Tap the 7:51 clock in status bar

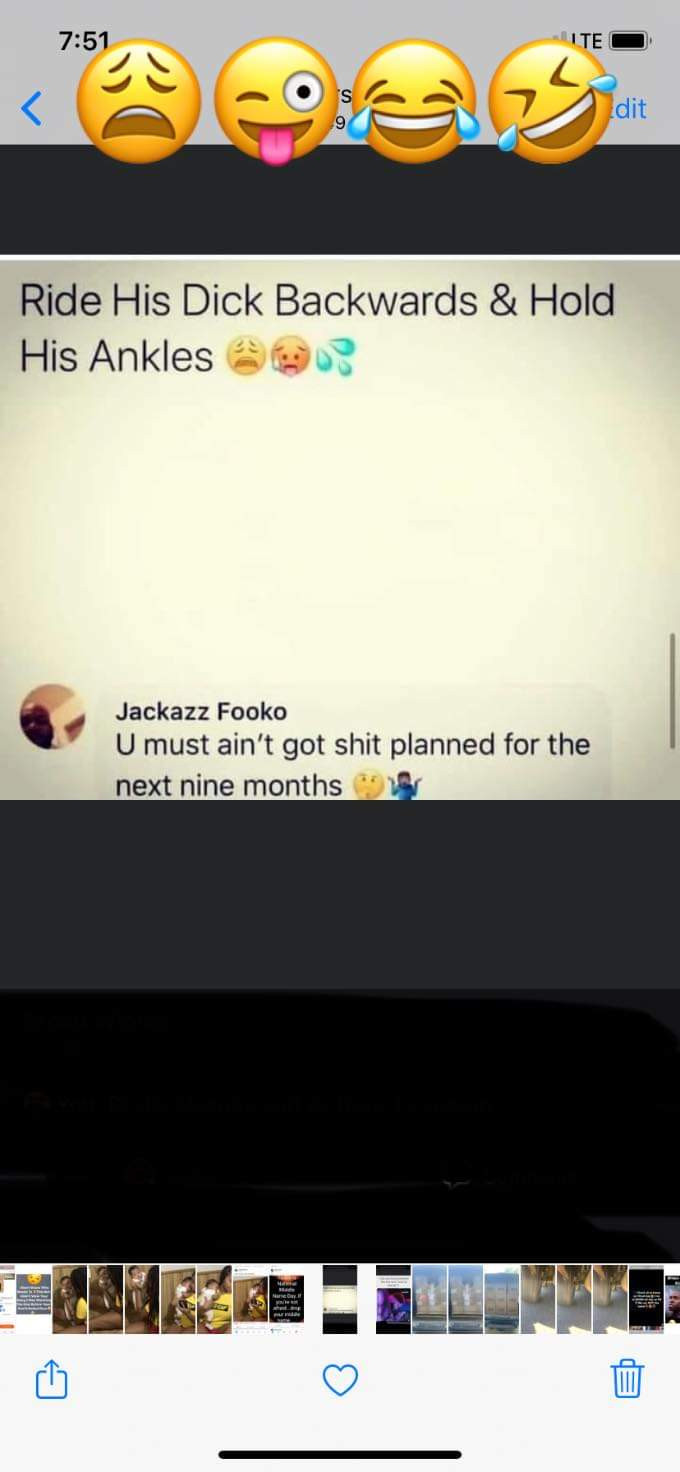click(84, 41)
